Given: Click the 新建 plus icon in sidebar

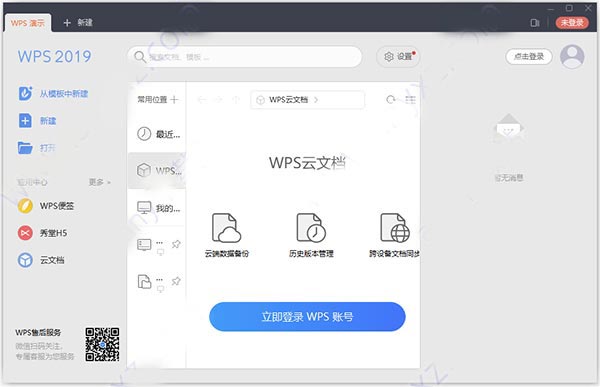Looking at the screenshot, I should pos(25,121).
